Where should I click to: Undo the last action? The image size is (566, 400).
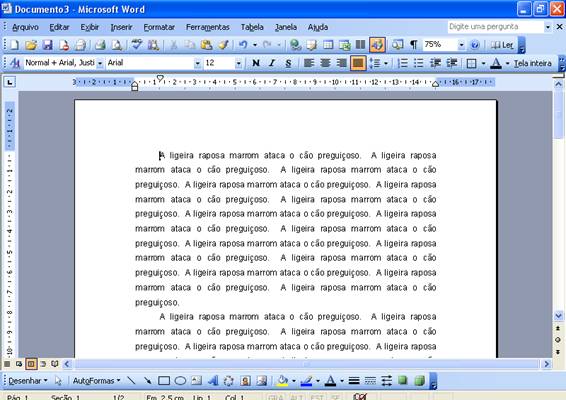243,45
